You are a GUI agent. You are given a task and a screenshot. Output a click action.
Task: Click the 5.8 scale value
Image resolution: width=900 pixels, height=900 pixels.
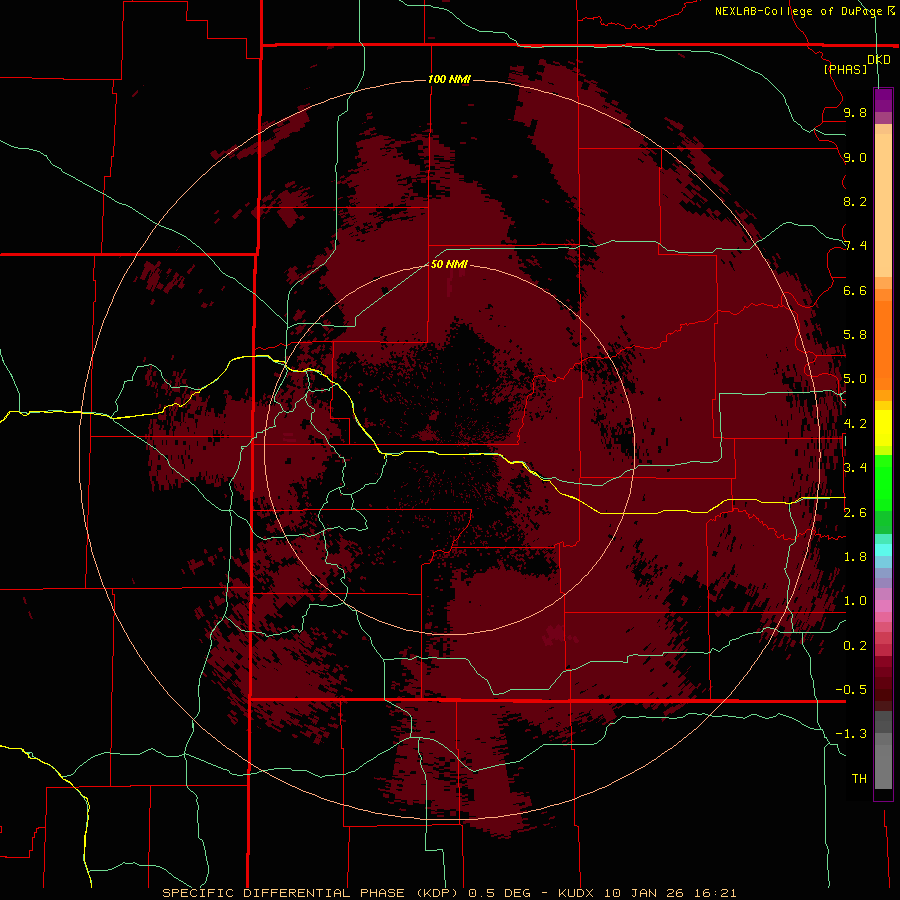tap(855, 335)
